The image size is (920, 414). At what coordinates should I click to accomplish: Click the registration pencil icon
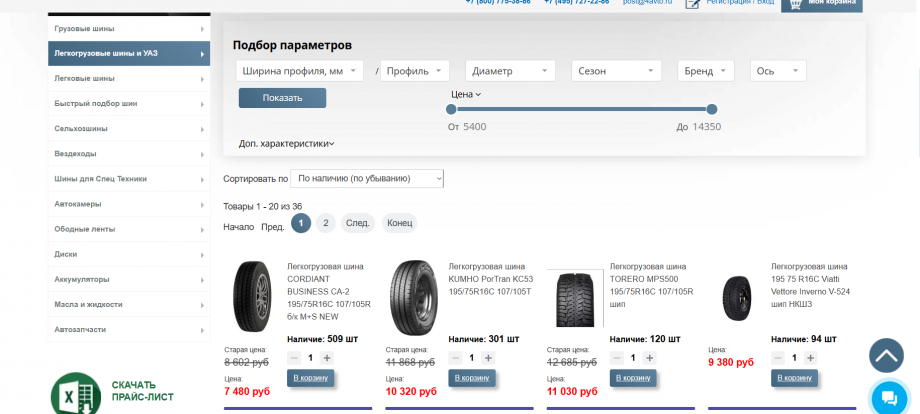pyautogui.click(x=692, y=4)
